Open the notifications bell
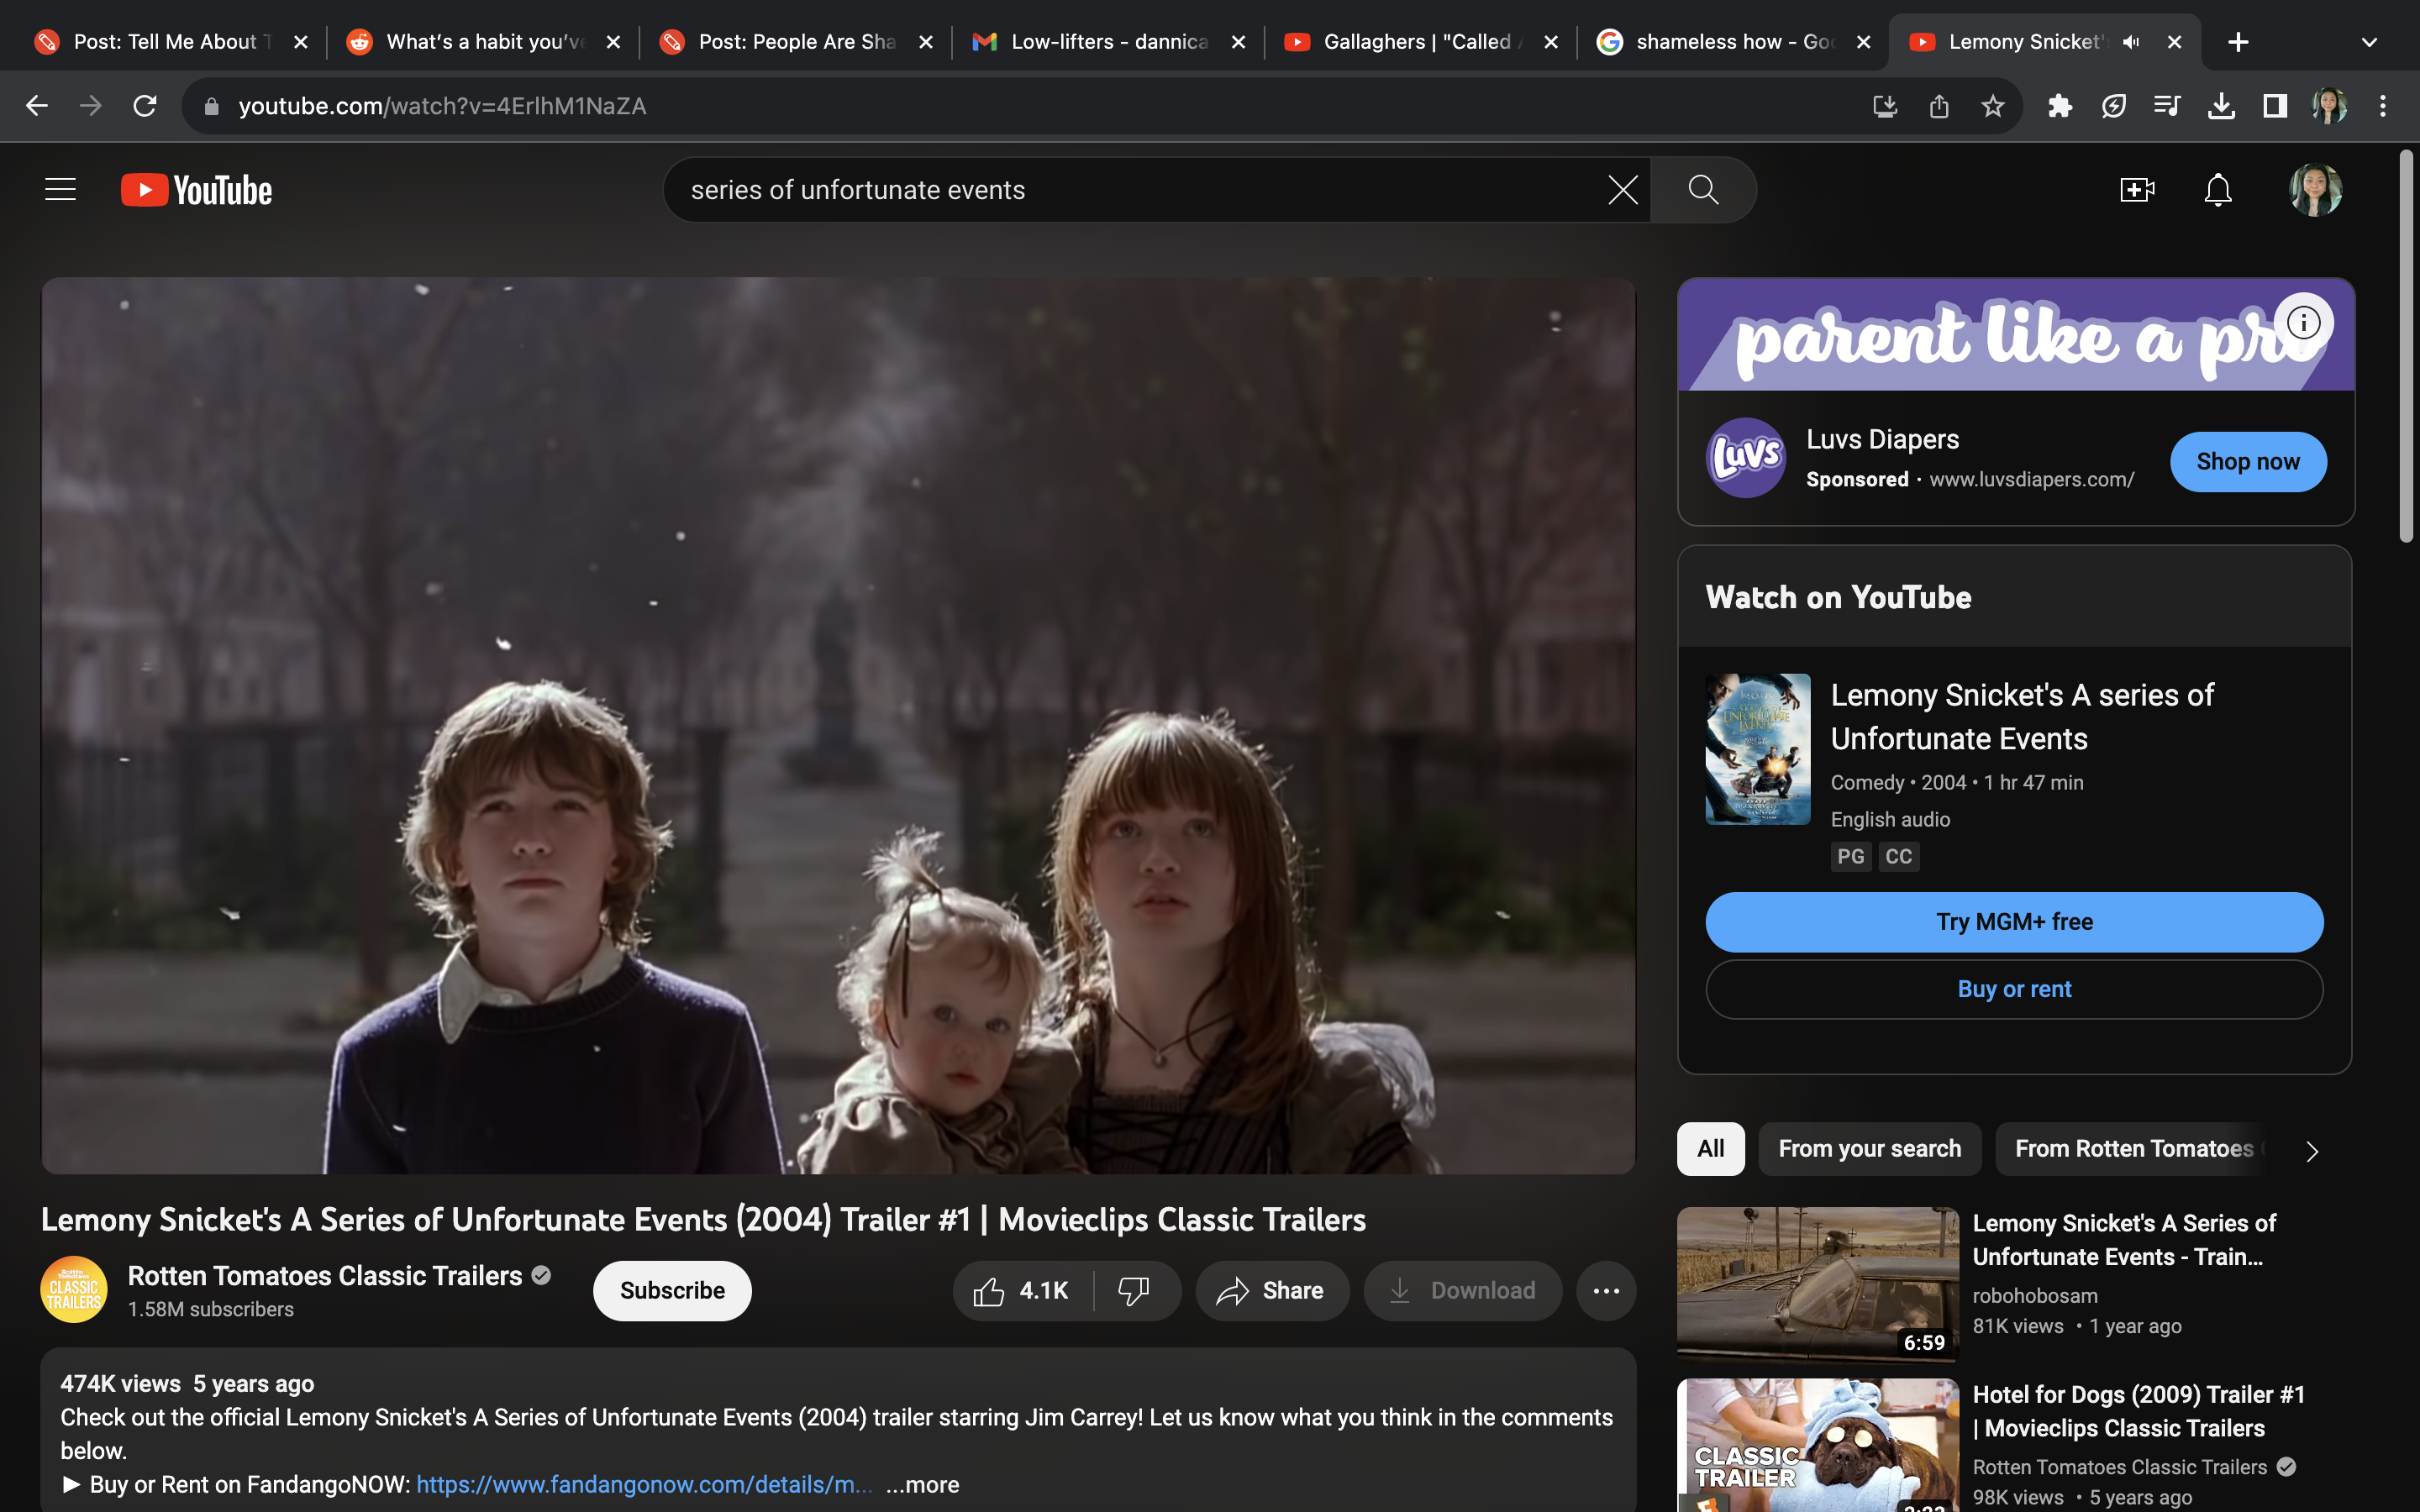 point(2218,190)
